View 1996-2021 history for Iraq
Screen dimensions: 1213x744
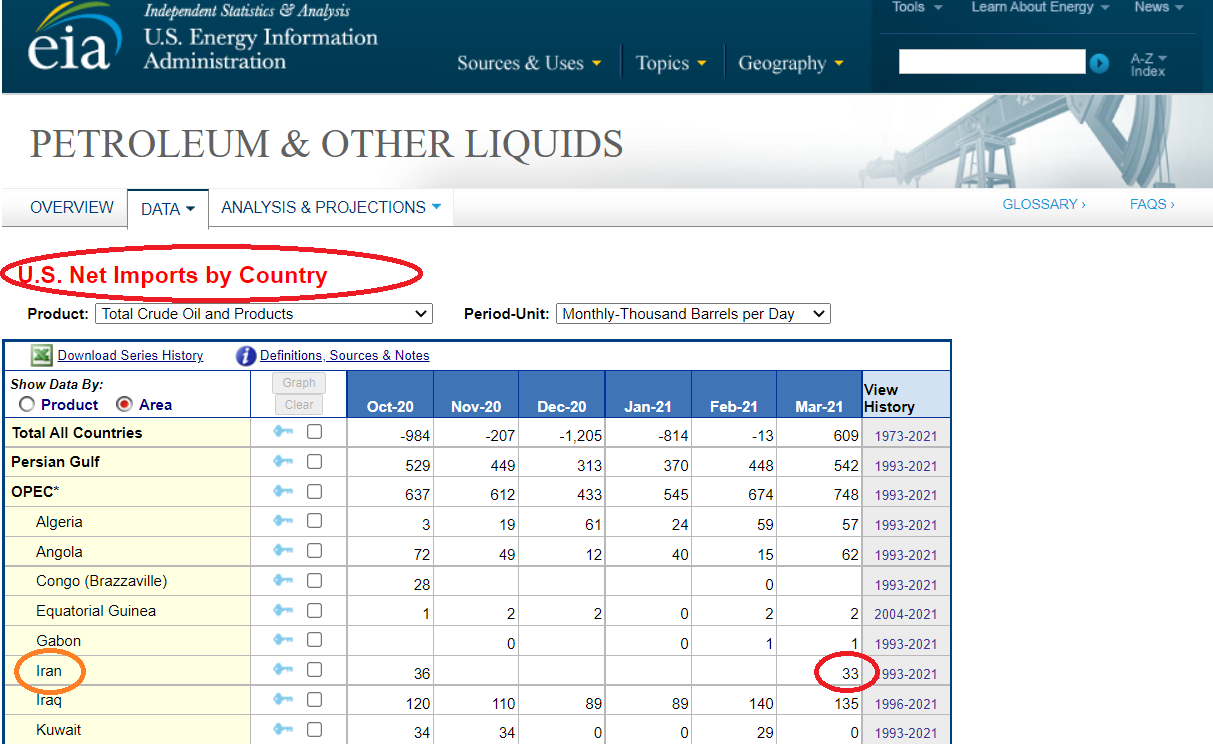(x=906, y=704)
